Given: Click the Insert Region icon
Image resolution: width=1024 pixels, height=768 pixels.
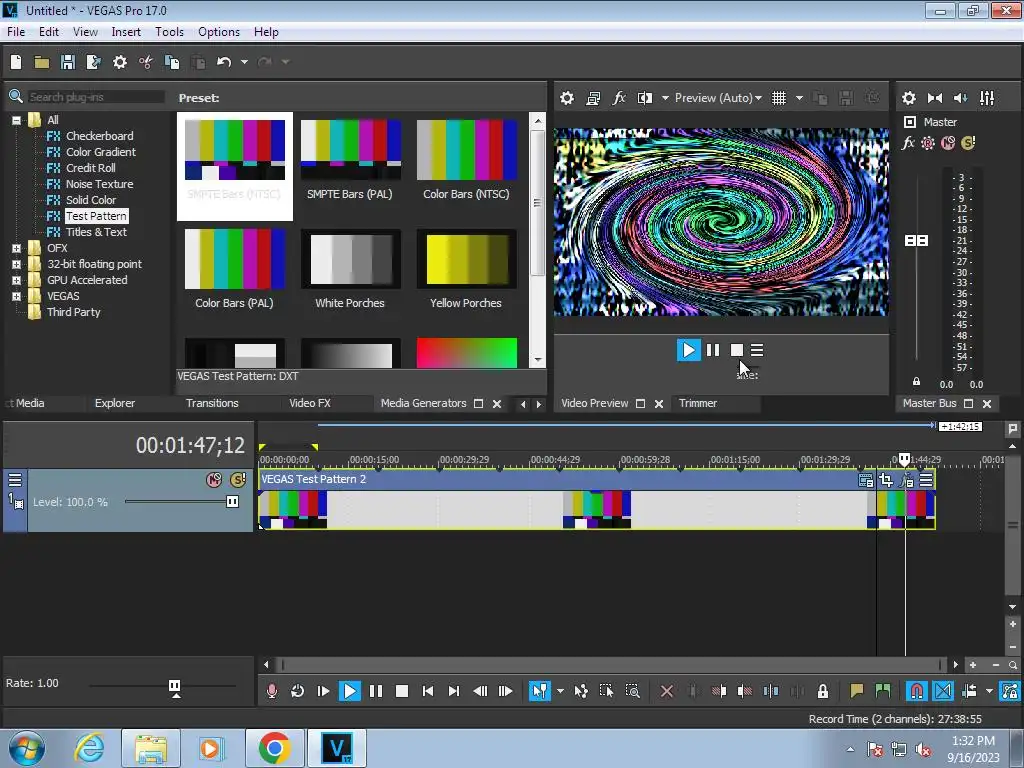Looking at the screenshot, I should pos(882,691).
